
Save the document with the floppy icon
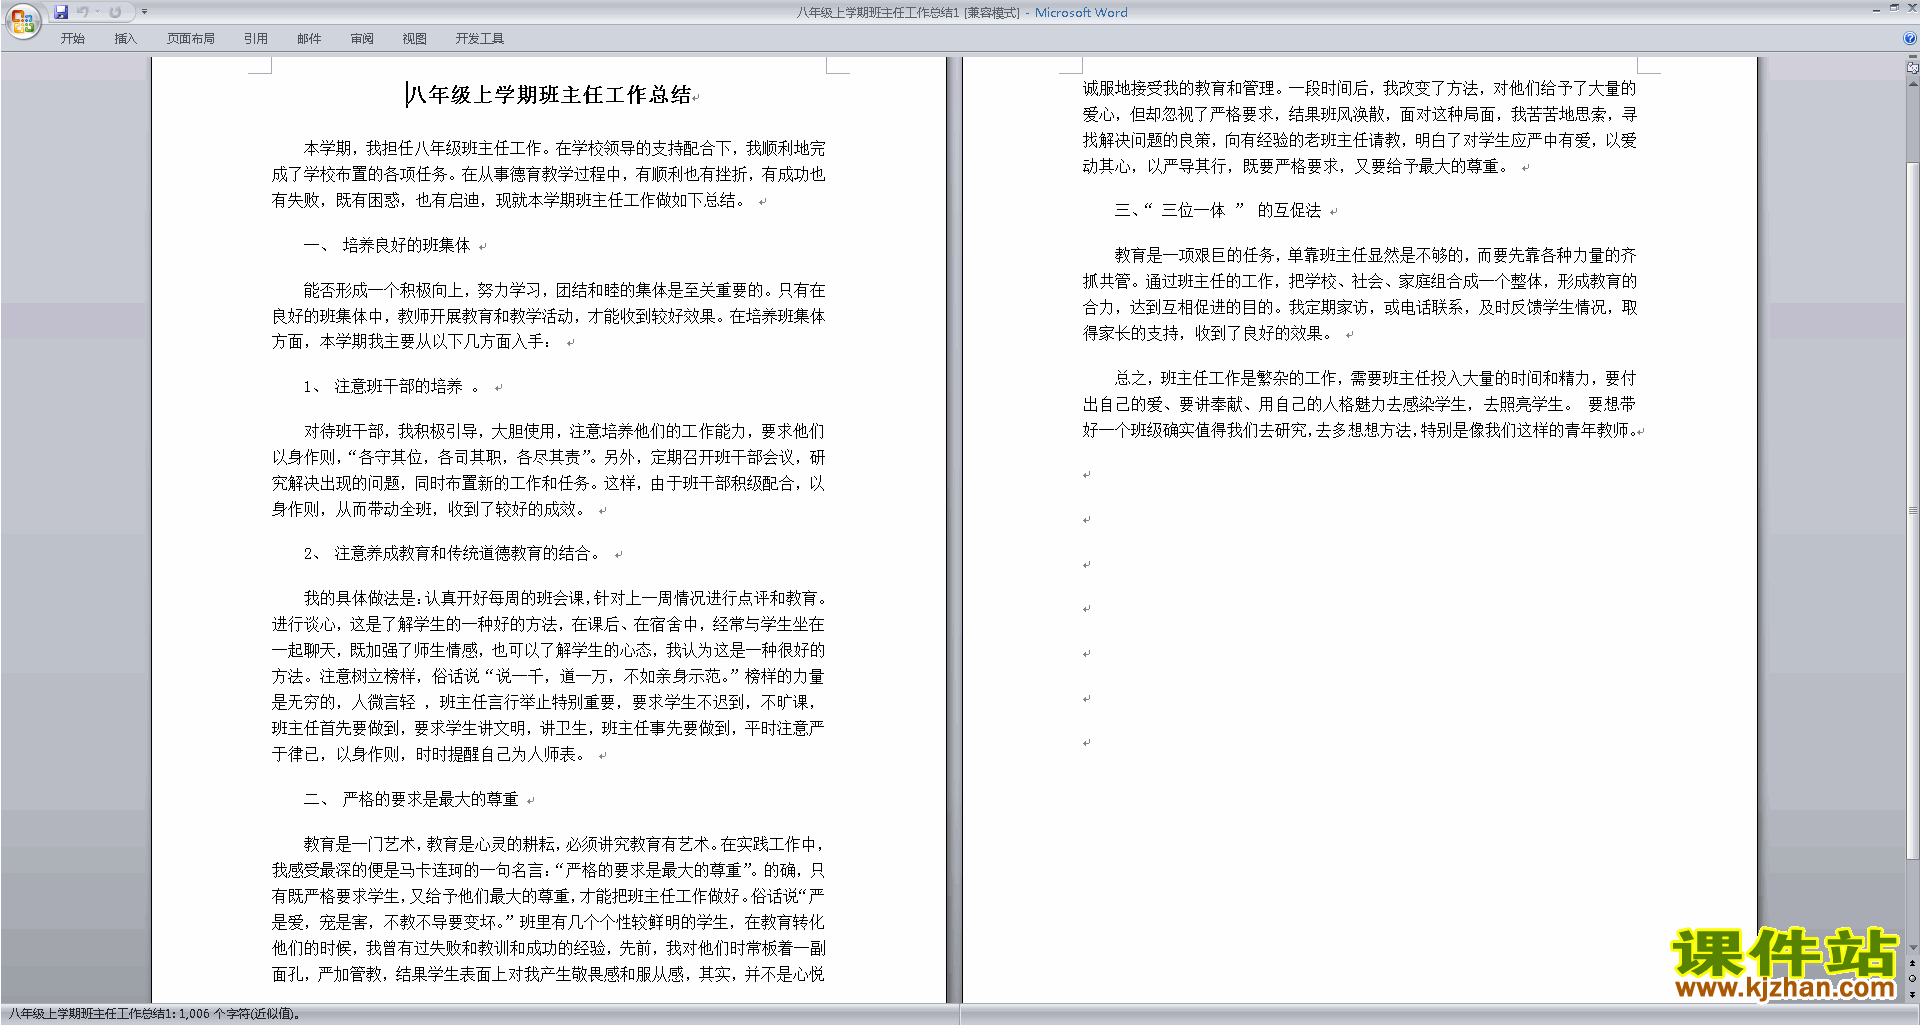61,12
